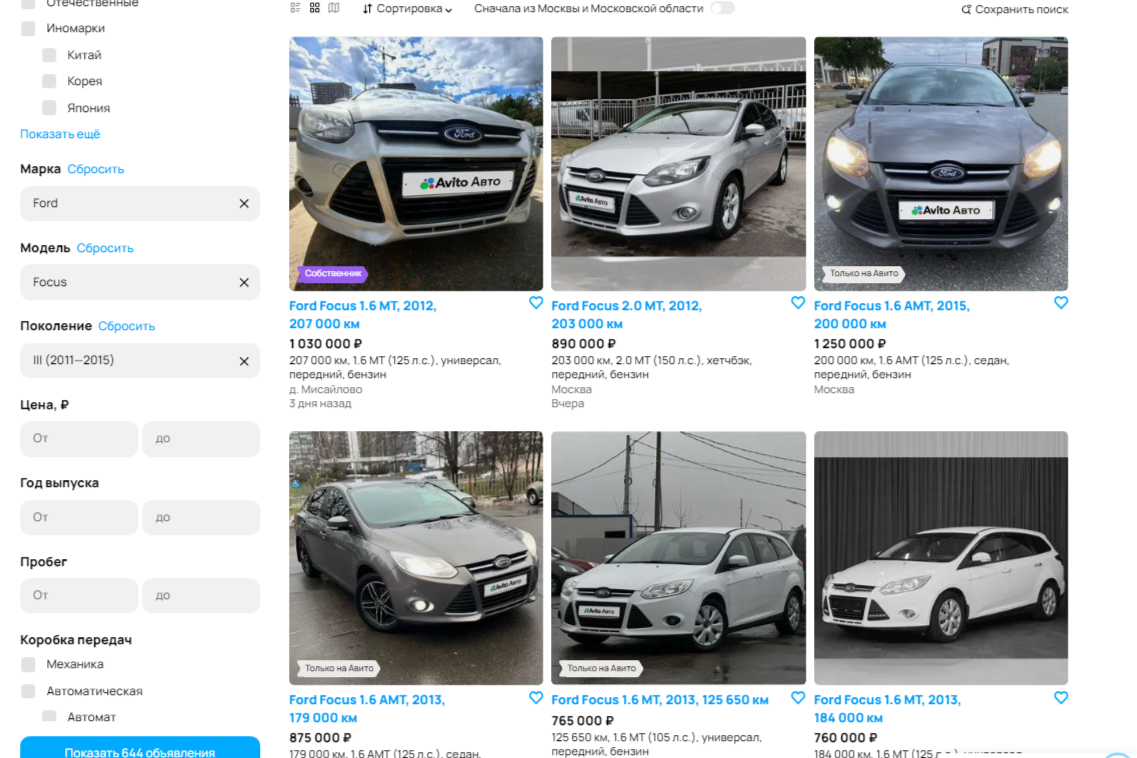Click the Год выпуска до field
The image size is (1137, 758).
pos(202,517)
